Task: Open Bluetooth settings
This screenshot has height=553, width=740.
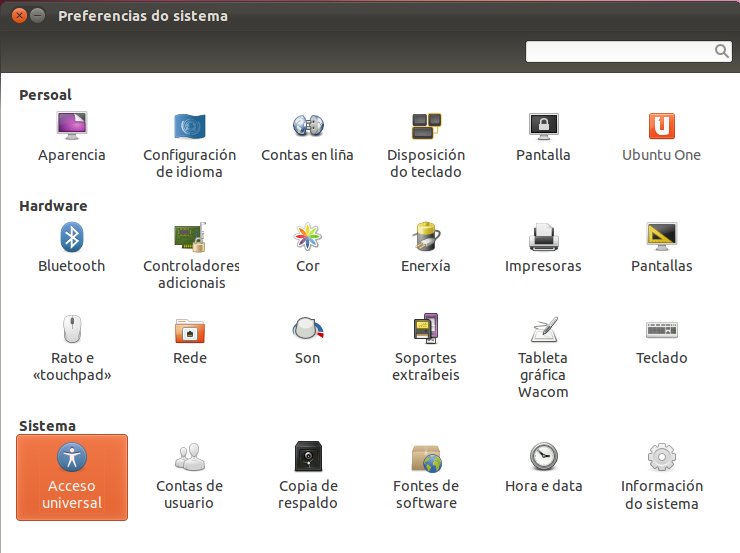Action: pos(72,248)
